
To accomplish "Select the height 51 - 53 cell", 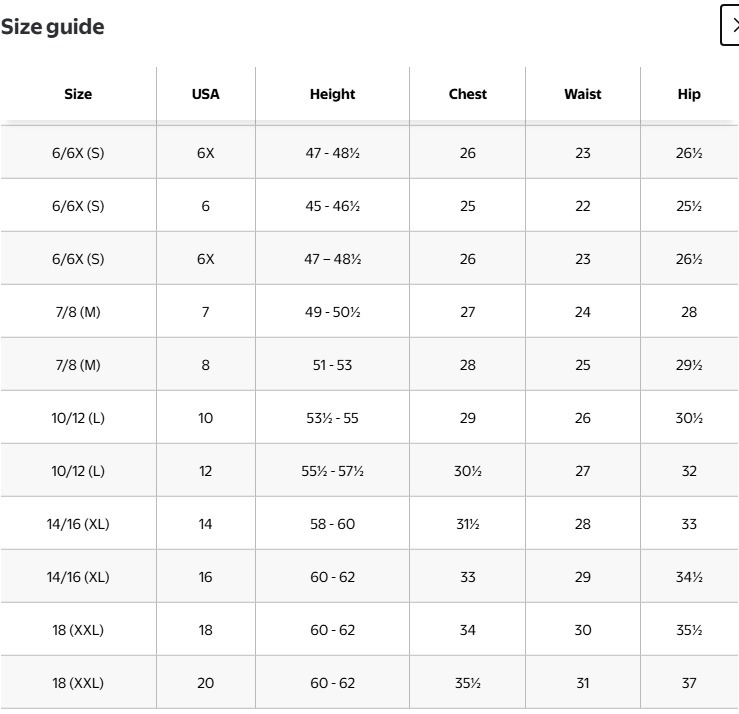I will coord(332,365).
